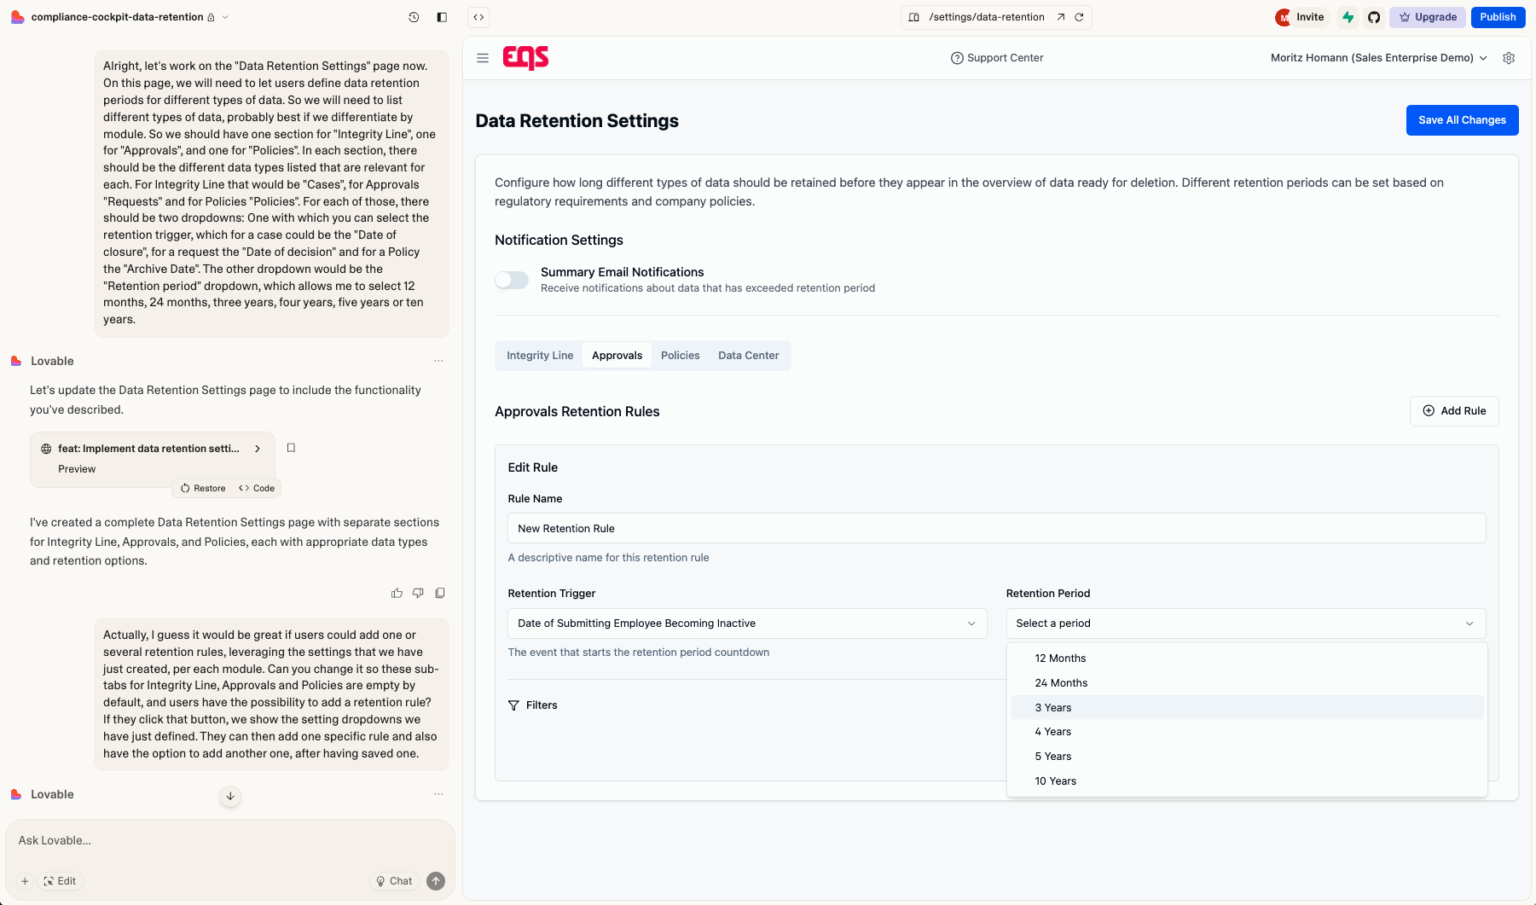This screenshot has height=905, width=1536.
Task: Switch to the Data Center tab
Action: click(x=748, y=355)
